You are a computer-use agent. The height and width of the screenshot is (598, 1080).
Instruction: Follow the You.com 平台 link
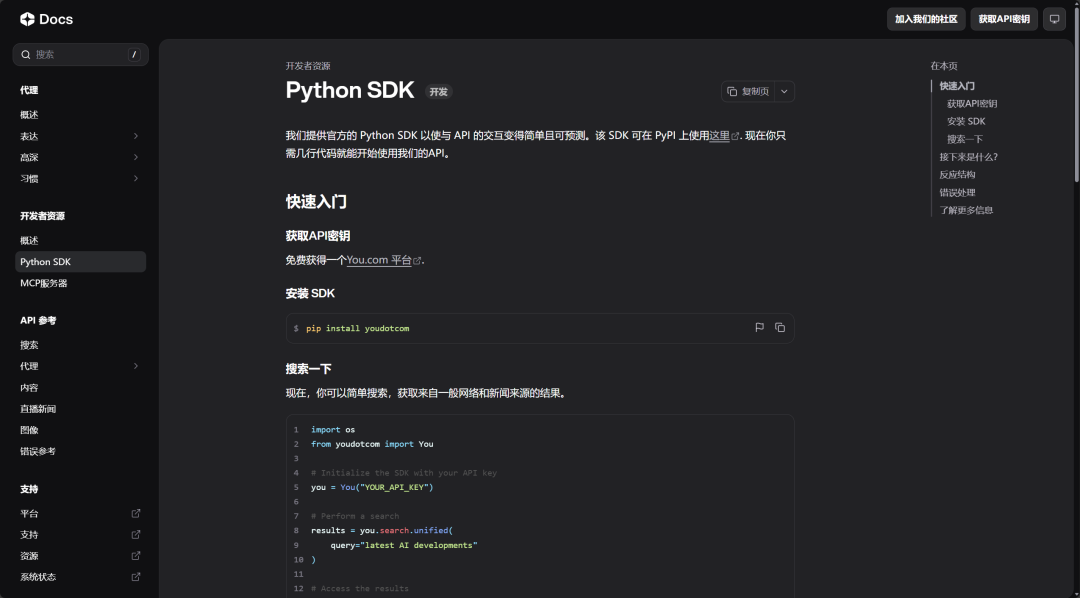click(x=379, y=260)
